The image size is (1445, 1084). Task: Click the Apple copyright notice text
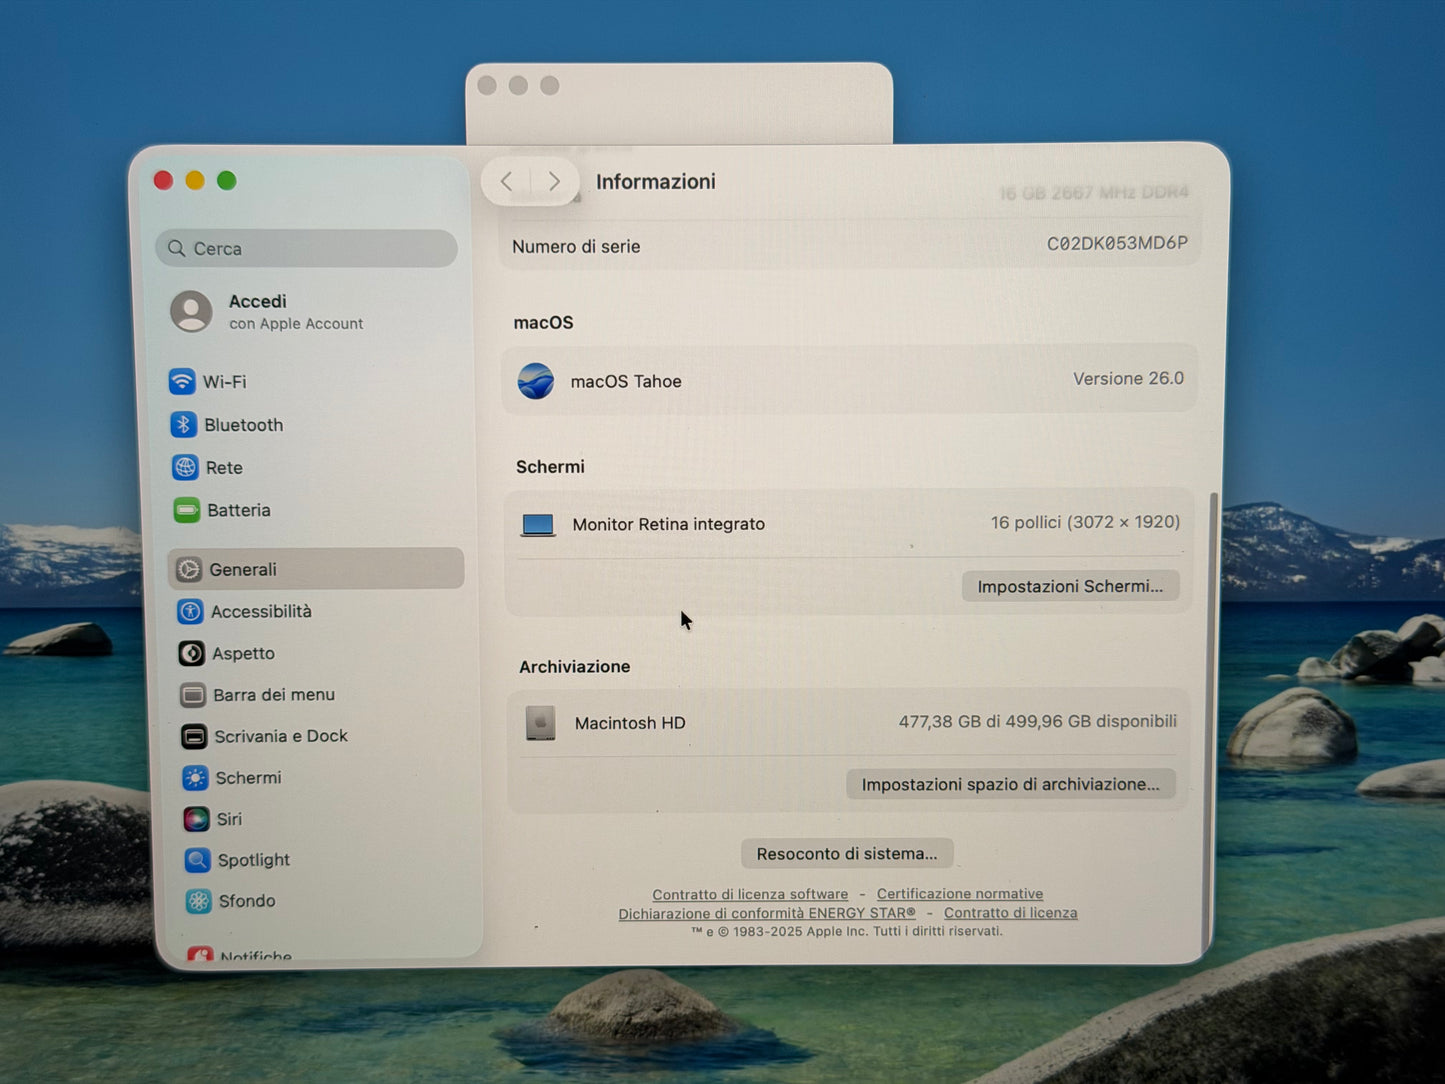coord(846,931)
